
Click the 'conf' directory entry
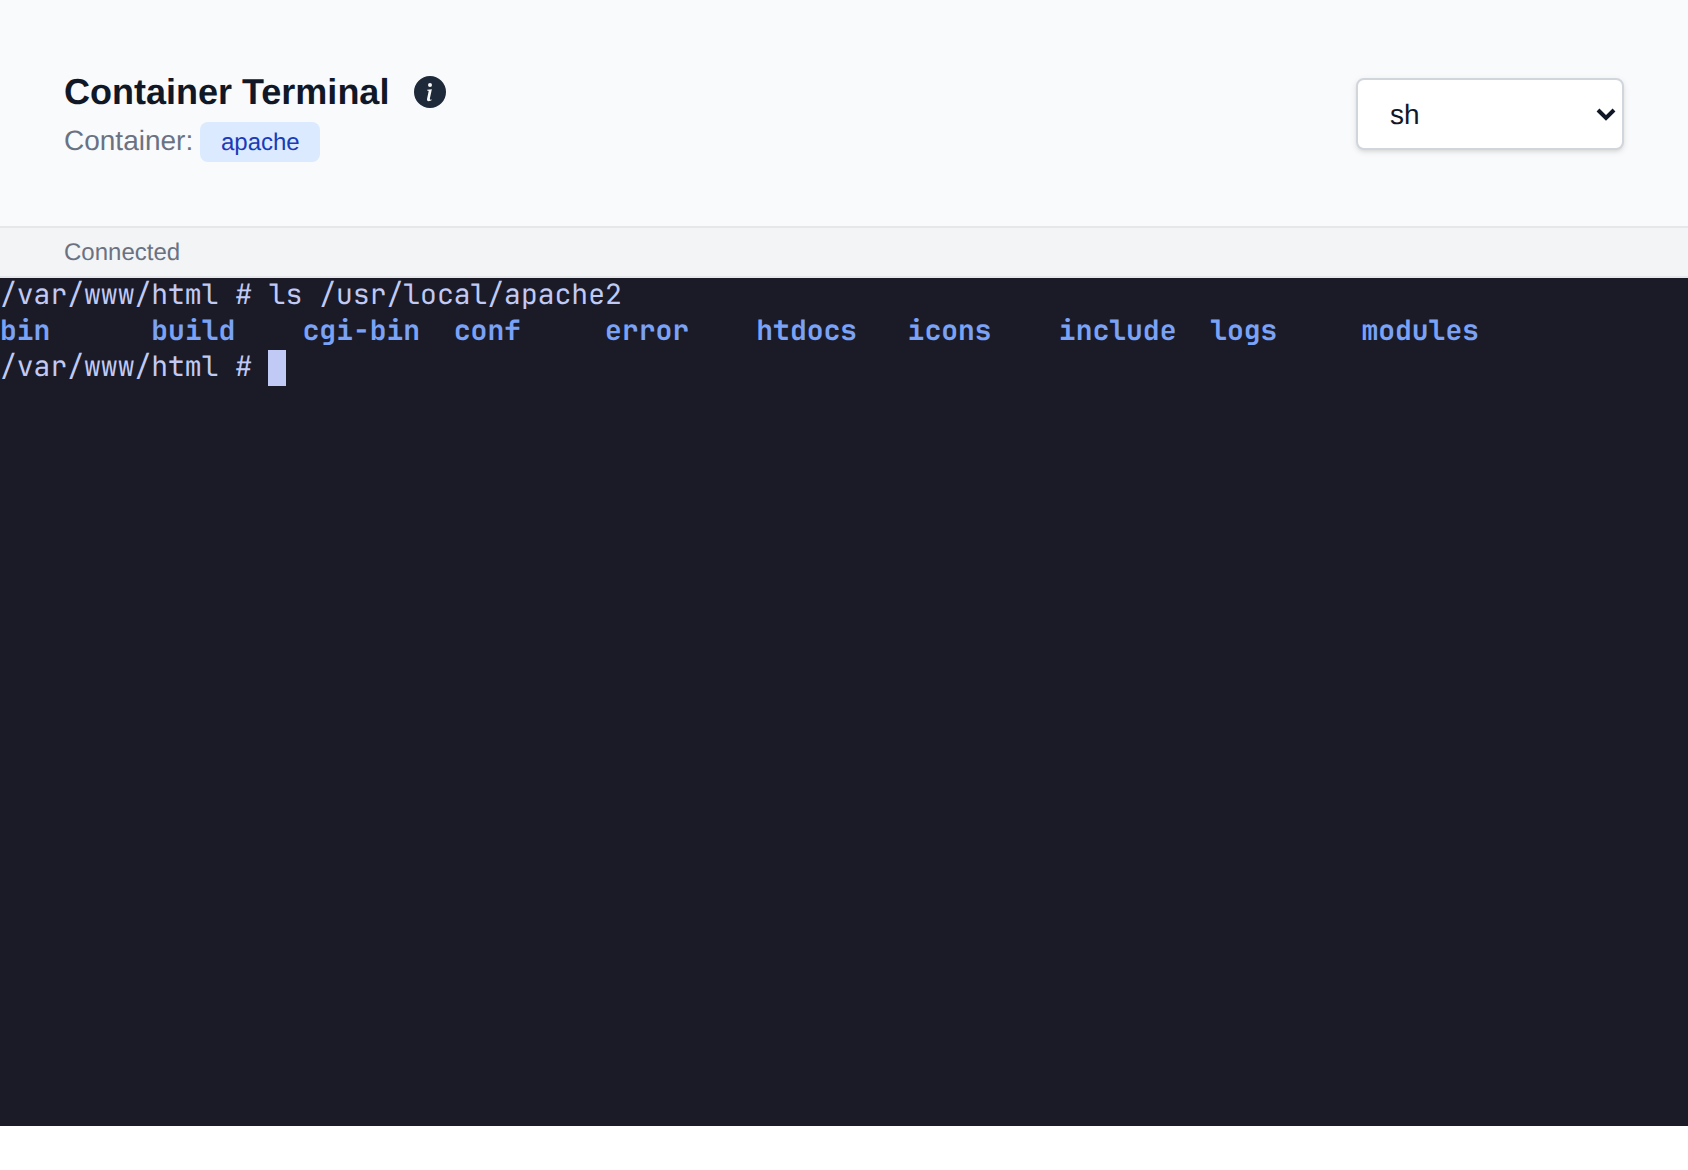tap(487, 331)
